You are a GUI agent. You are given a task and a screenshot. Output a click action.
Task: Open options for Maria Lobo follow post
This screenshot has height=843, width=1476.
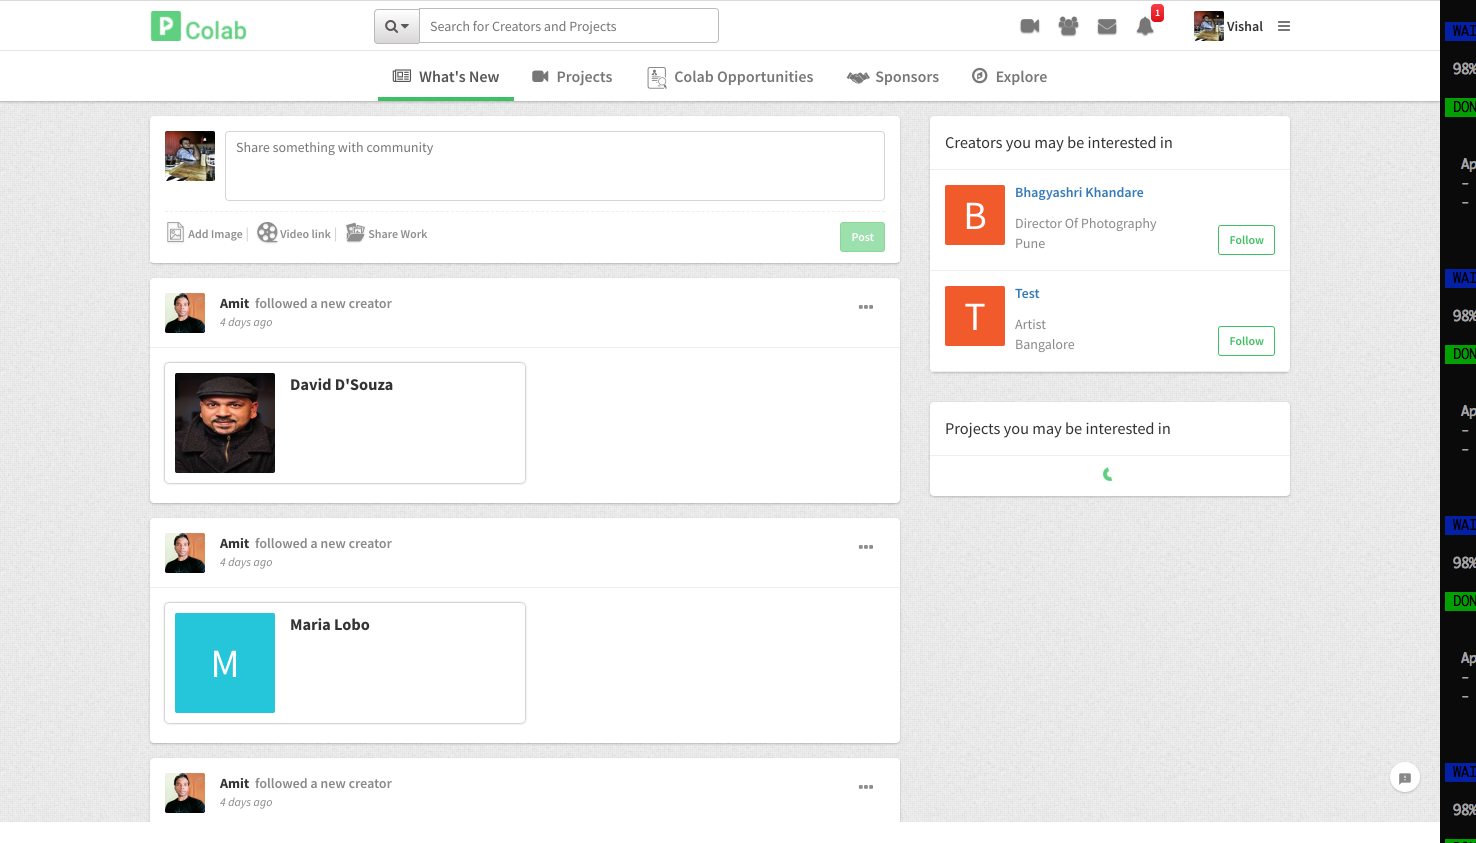coord(866,547)
